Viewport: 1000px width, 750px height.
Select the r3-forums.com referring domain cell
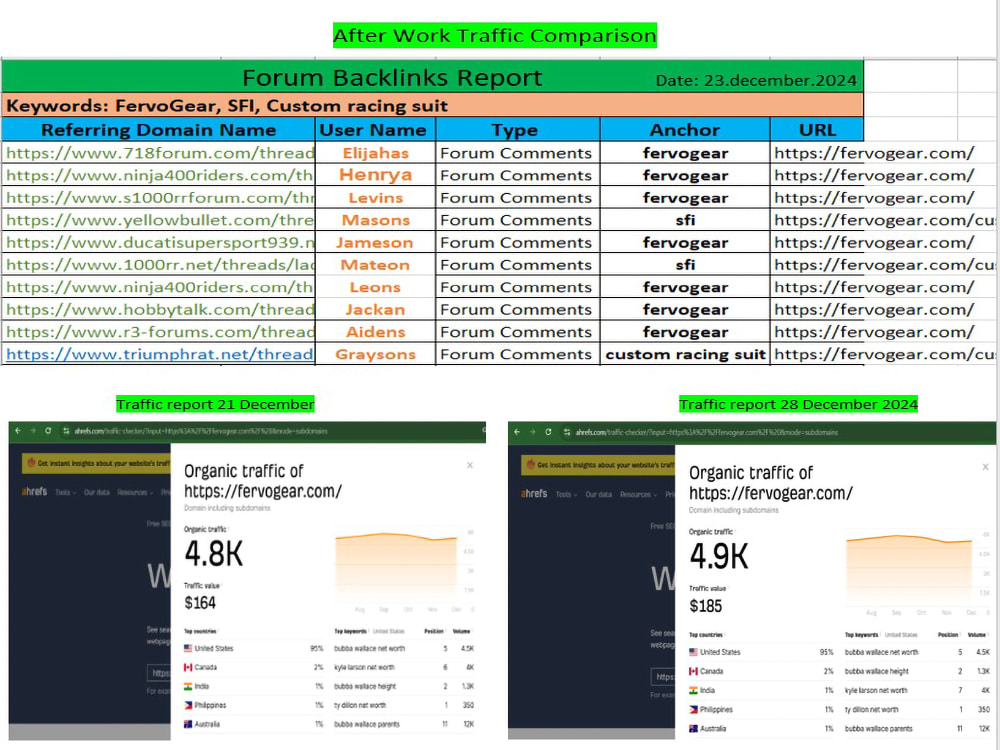pyautogui.click(x=159, y=332)
